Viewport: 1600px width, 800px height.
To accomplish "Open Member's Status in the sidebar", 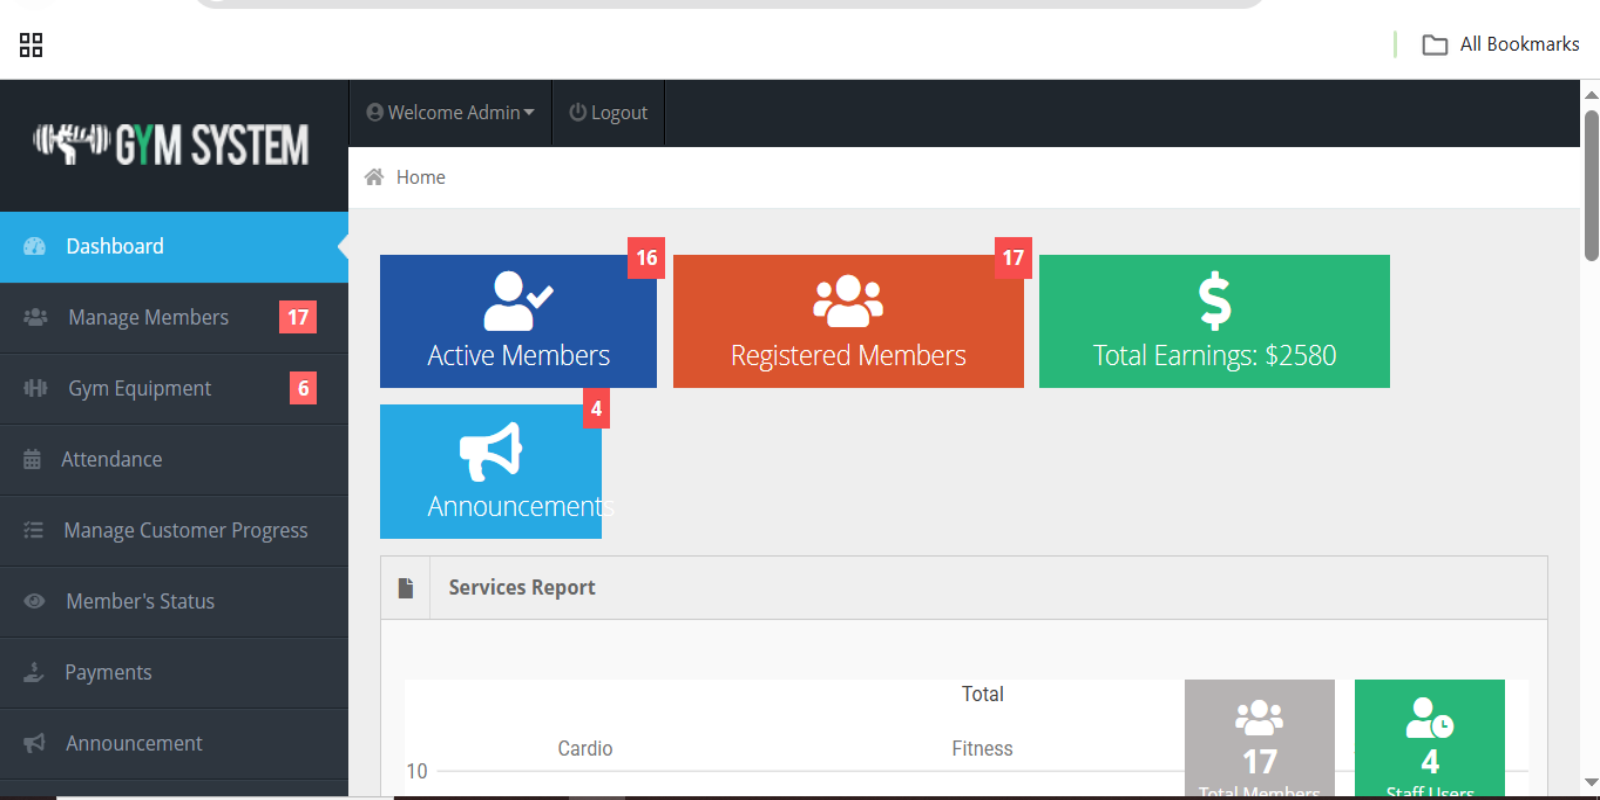I will click(174, 602).
